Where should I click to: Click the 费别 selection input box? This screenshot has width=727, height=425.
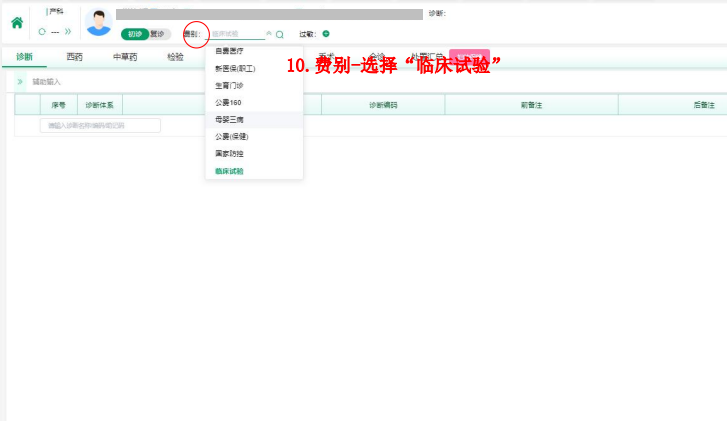(x=236, y=34)
